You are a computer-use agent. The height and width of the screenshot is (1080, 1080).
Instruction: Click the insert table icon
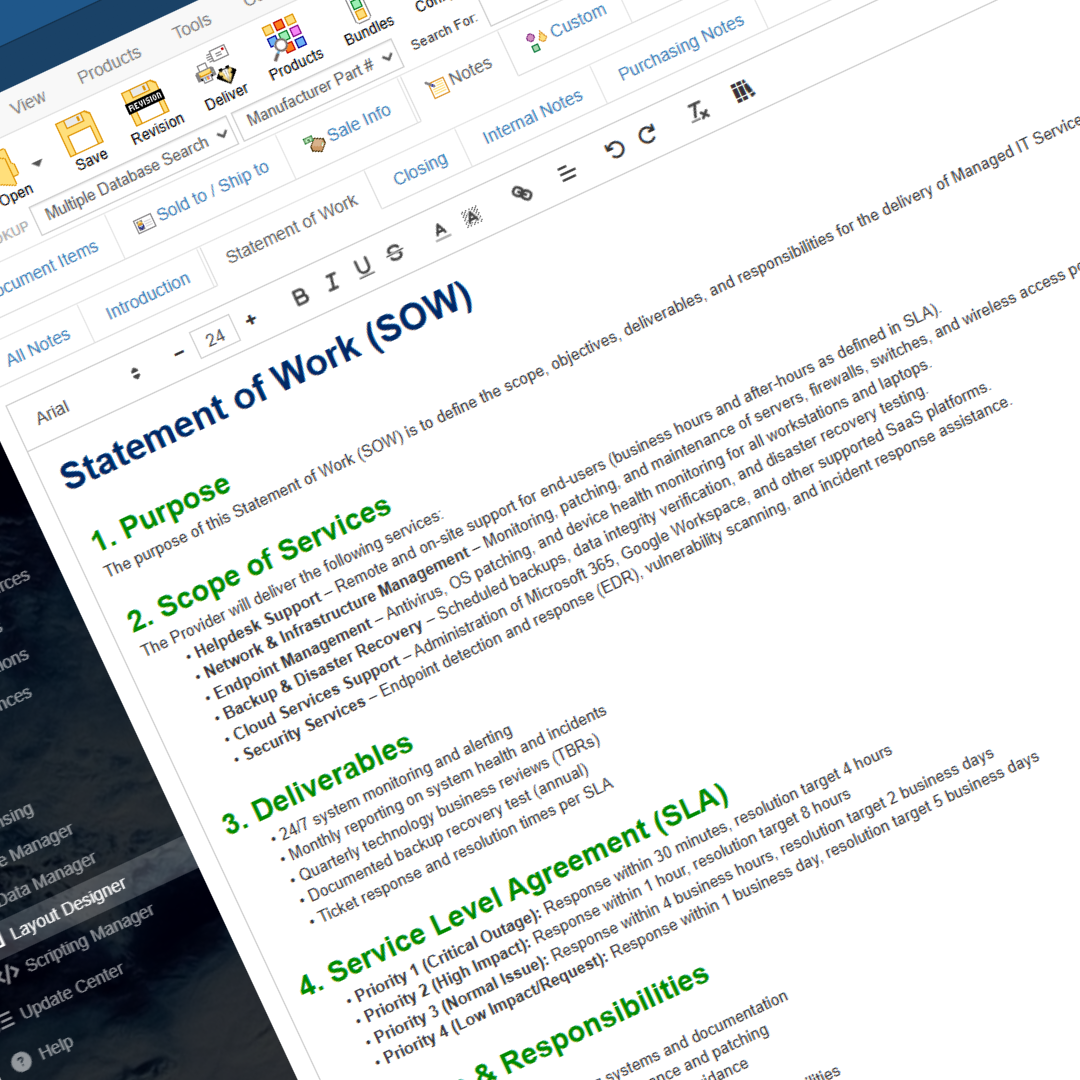(x=742, y=90)
